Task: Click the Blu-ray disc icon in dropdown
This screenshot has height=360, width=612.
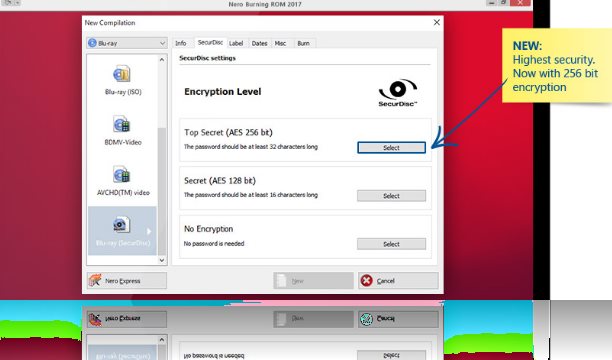Action: (x=93, y=43)
